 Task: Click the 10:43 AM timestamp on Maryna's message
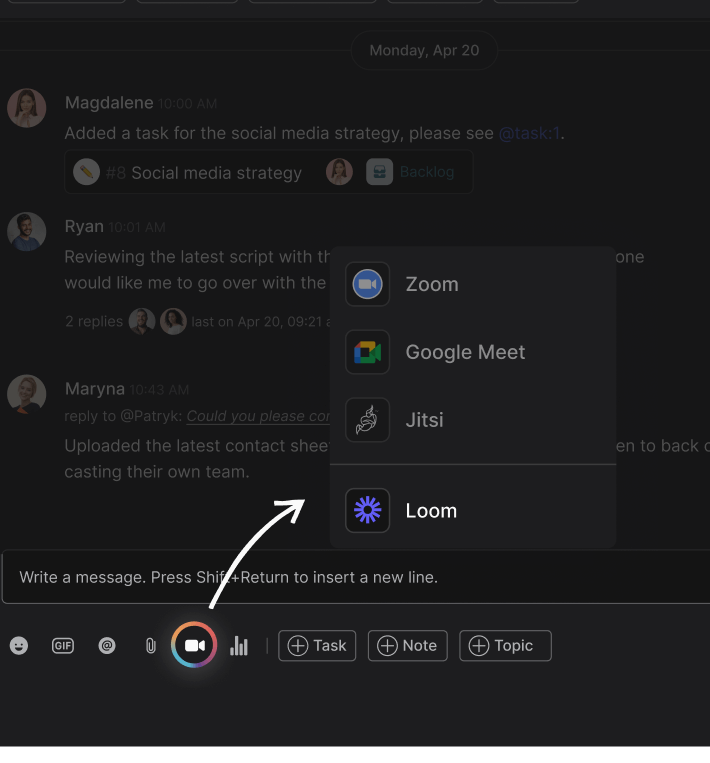click(160, 390)
